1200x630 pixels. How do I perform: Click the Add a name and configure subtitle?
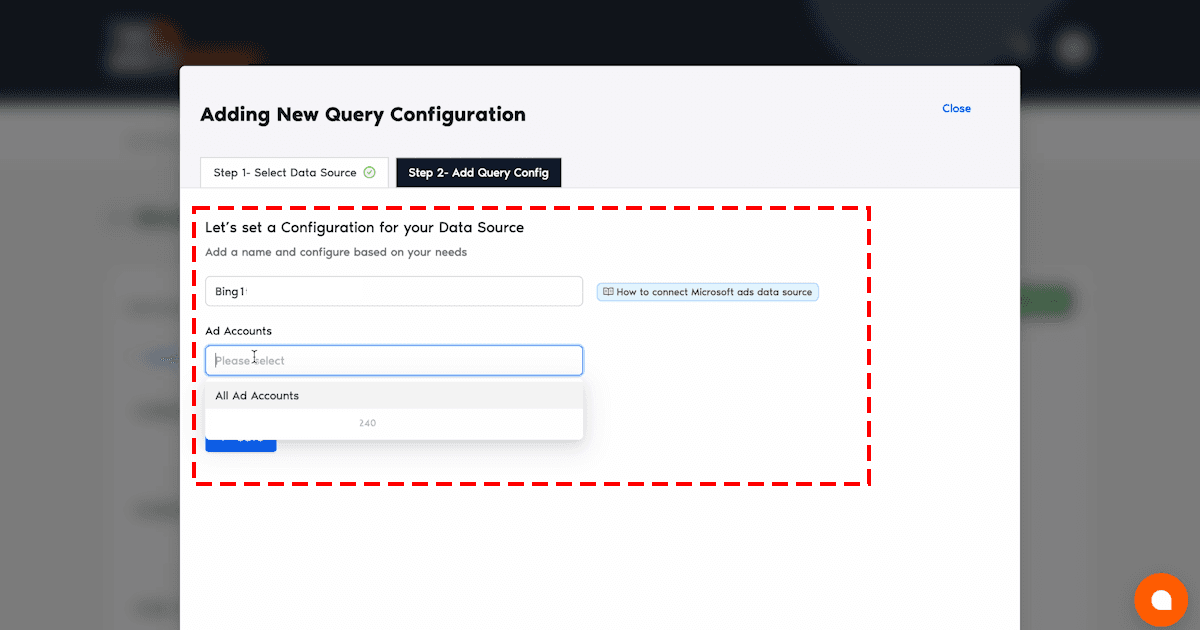click(335, 253)
